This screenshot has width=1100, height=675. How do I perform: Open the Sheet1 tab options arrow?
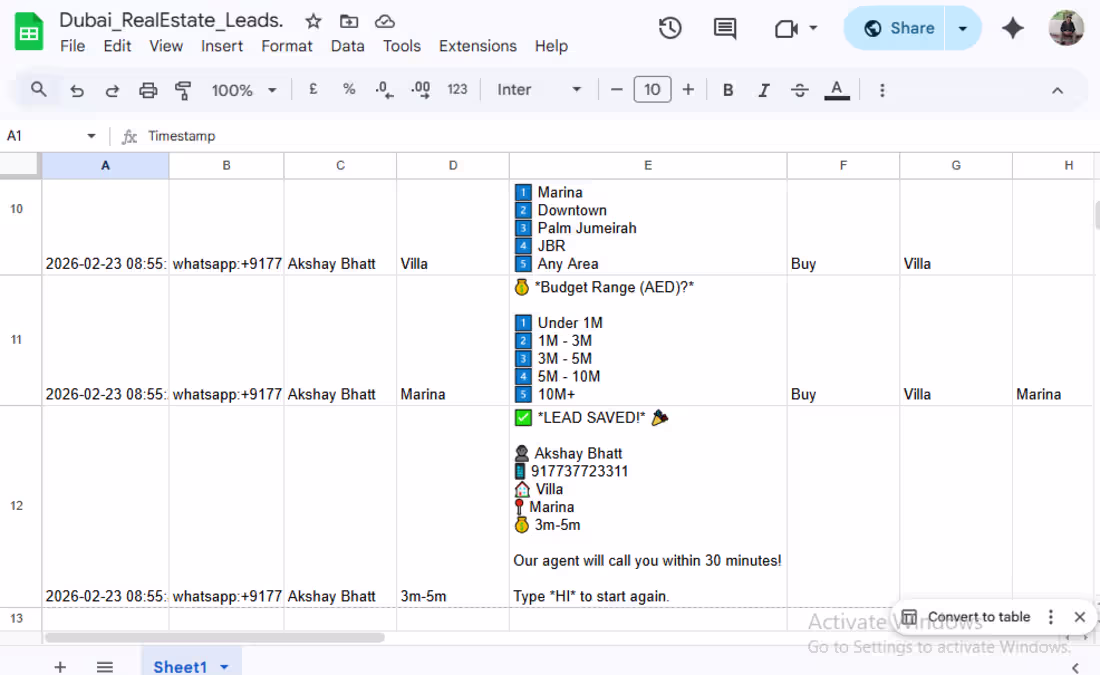pyautogui.click(x=224, y=667)
